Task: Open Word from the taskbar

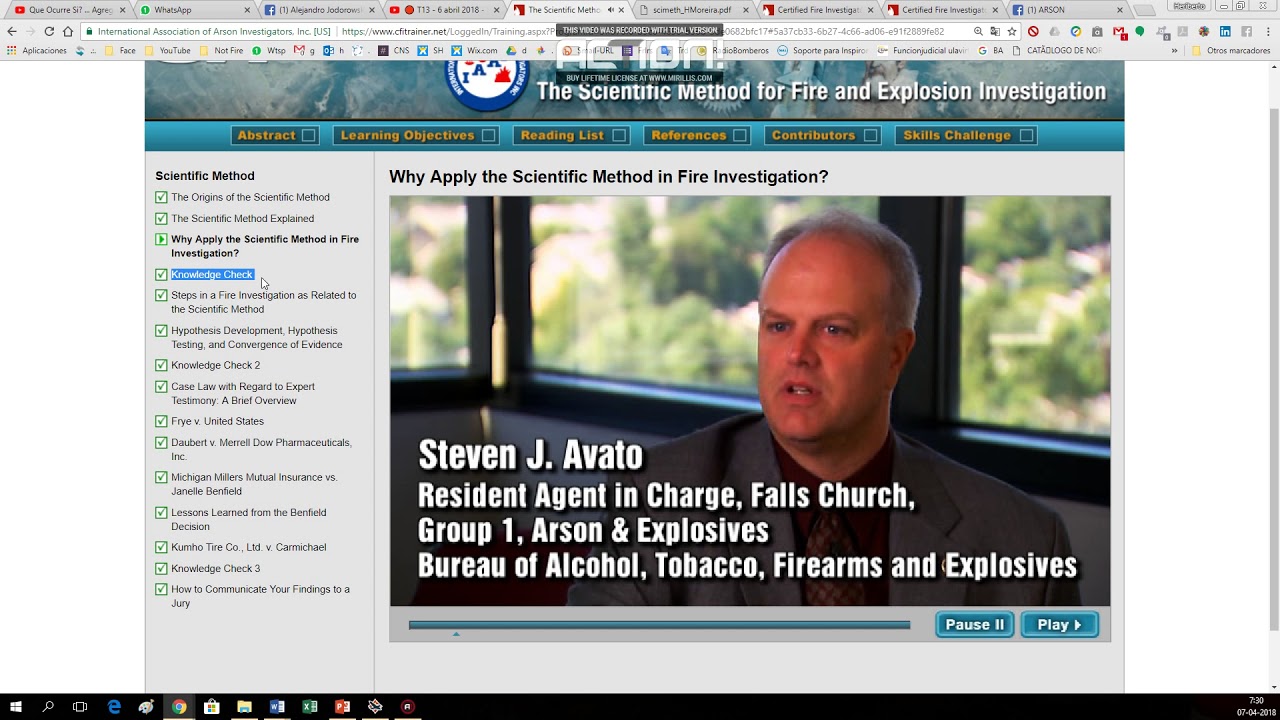Action: 277,706
